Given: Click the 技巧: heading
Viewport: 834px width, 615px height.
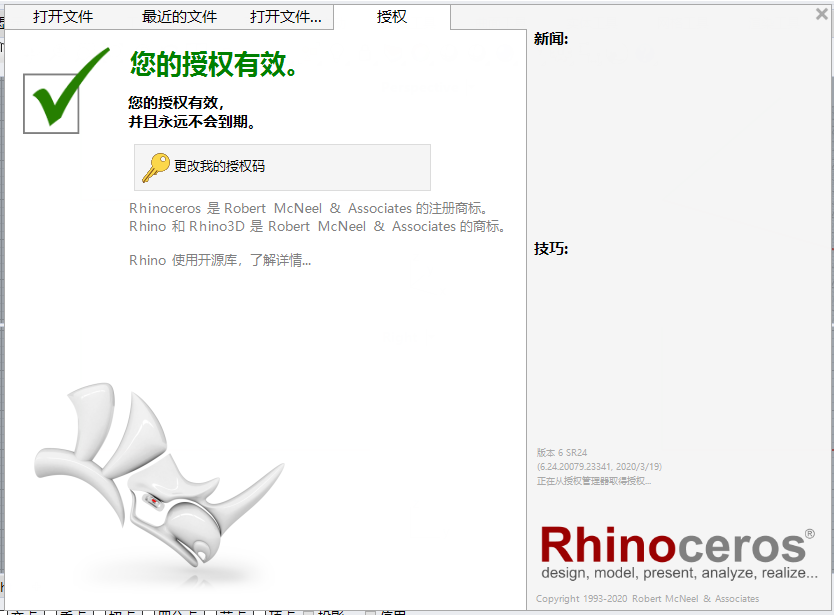Looking at the screenshot, I should (x=551, y=248).
